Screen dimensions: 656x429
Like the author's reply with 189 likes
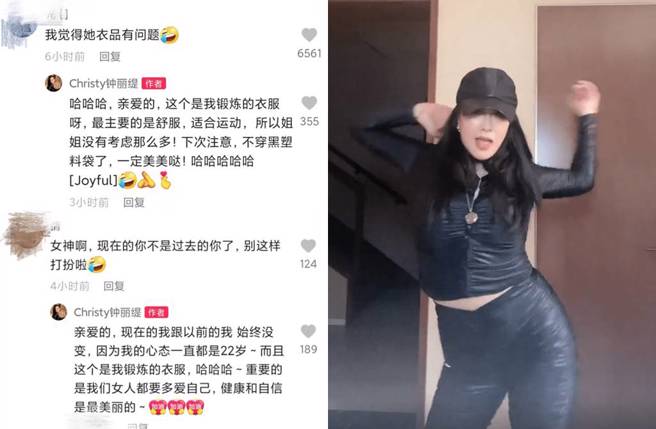308,331
